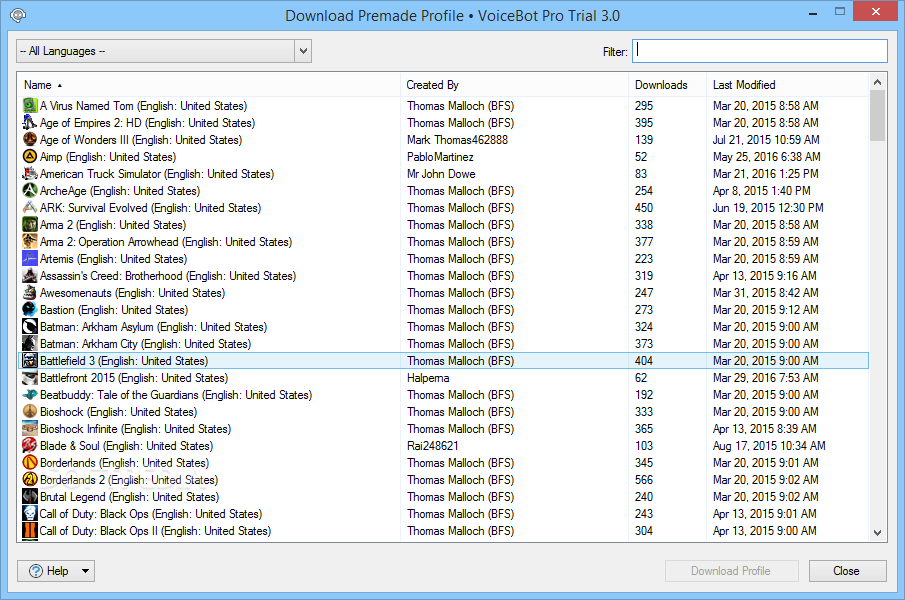Viewport: 905px width, 600px height.
Task: Click the ARK: Survival Evolved icon
Action: [30, 208]
